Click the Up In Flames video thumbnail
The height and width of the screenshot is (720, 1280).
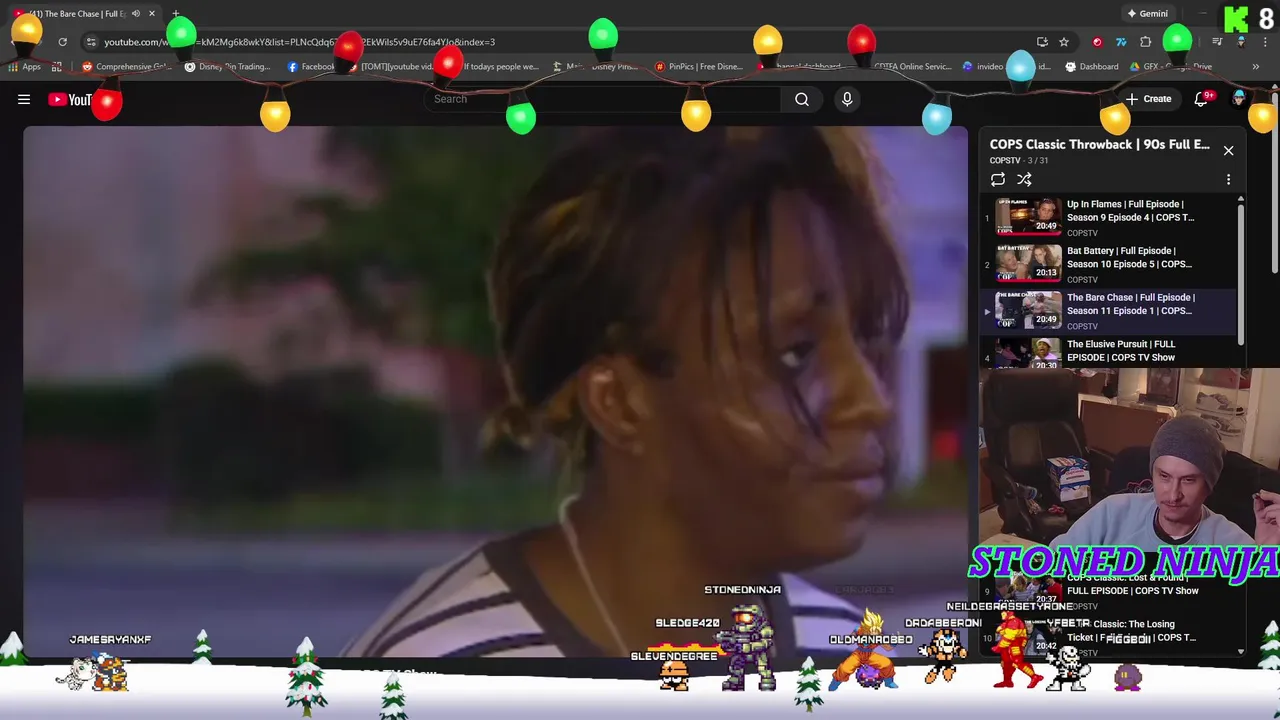coord(1028,216)
